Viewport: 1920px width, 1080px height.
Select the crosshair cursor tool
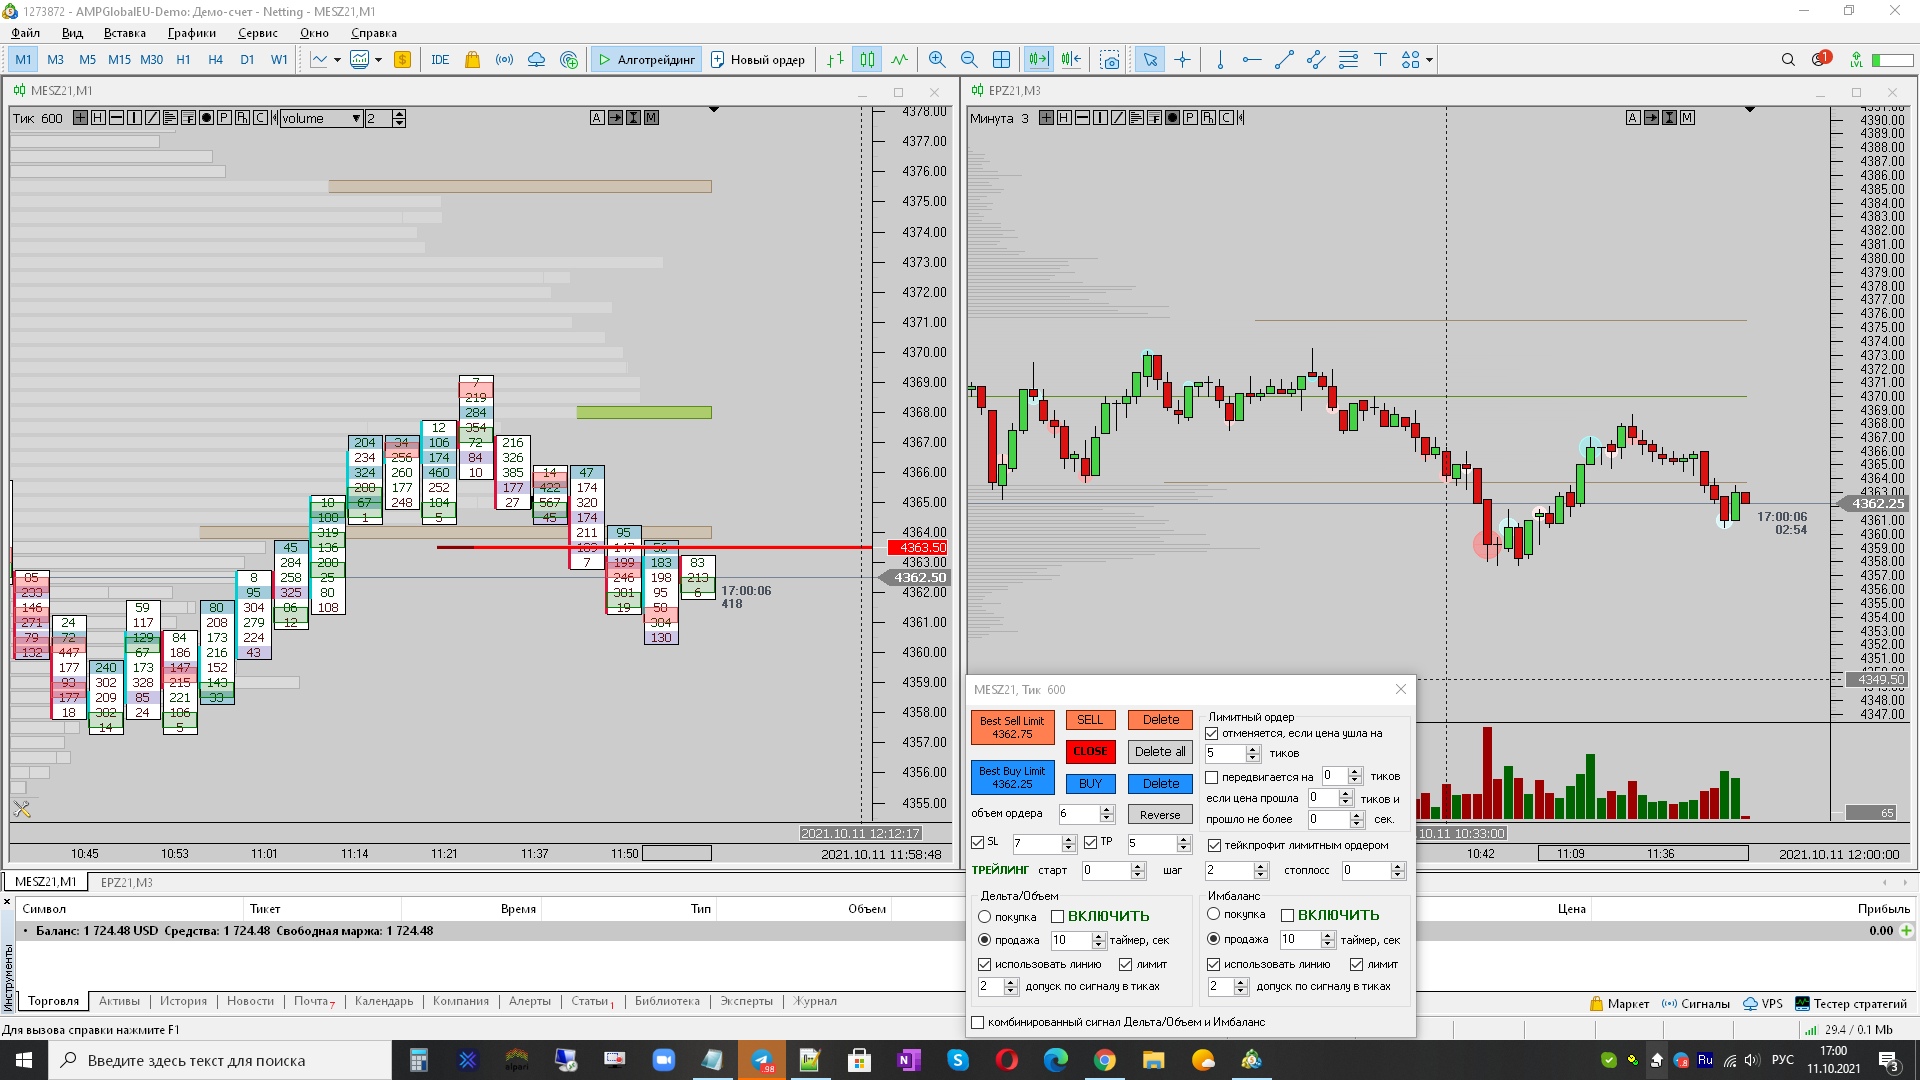click(1182, 60)
